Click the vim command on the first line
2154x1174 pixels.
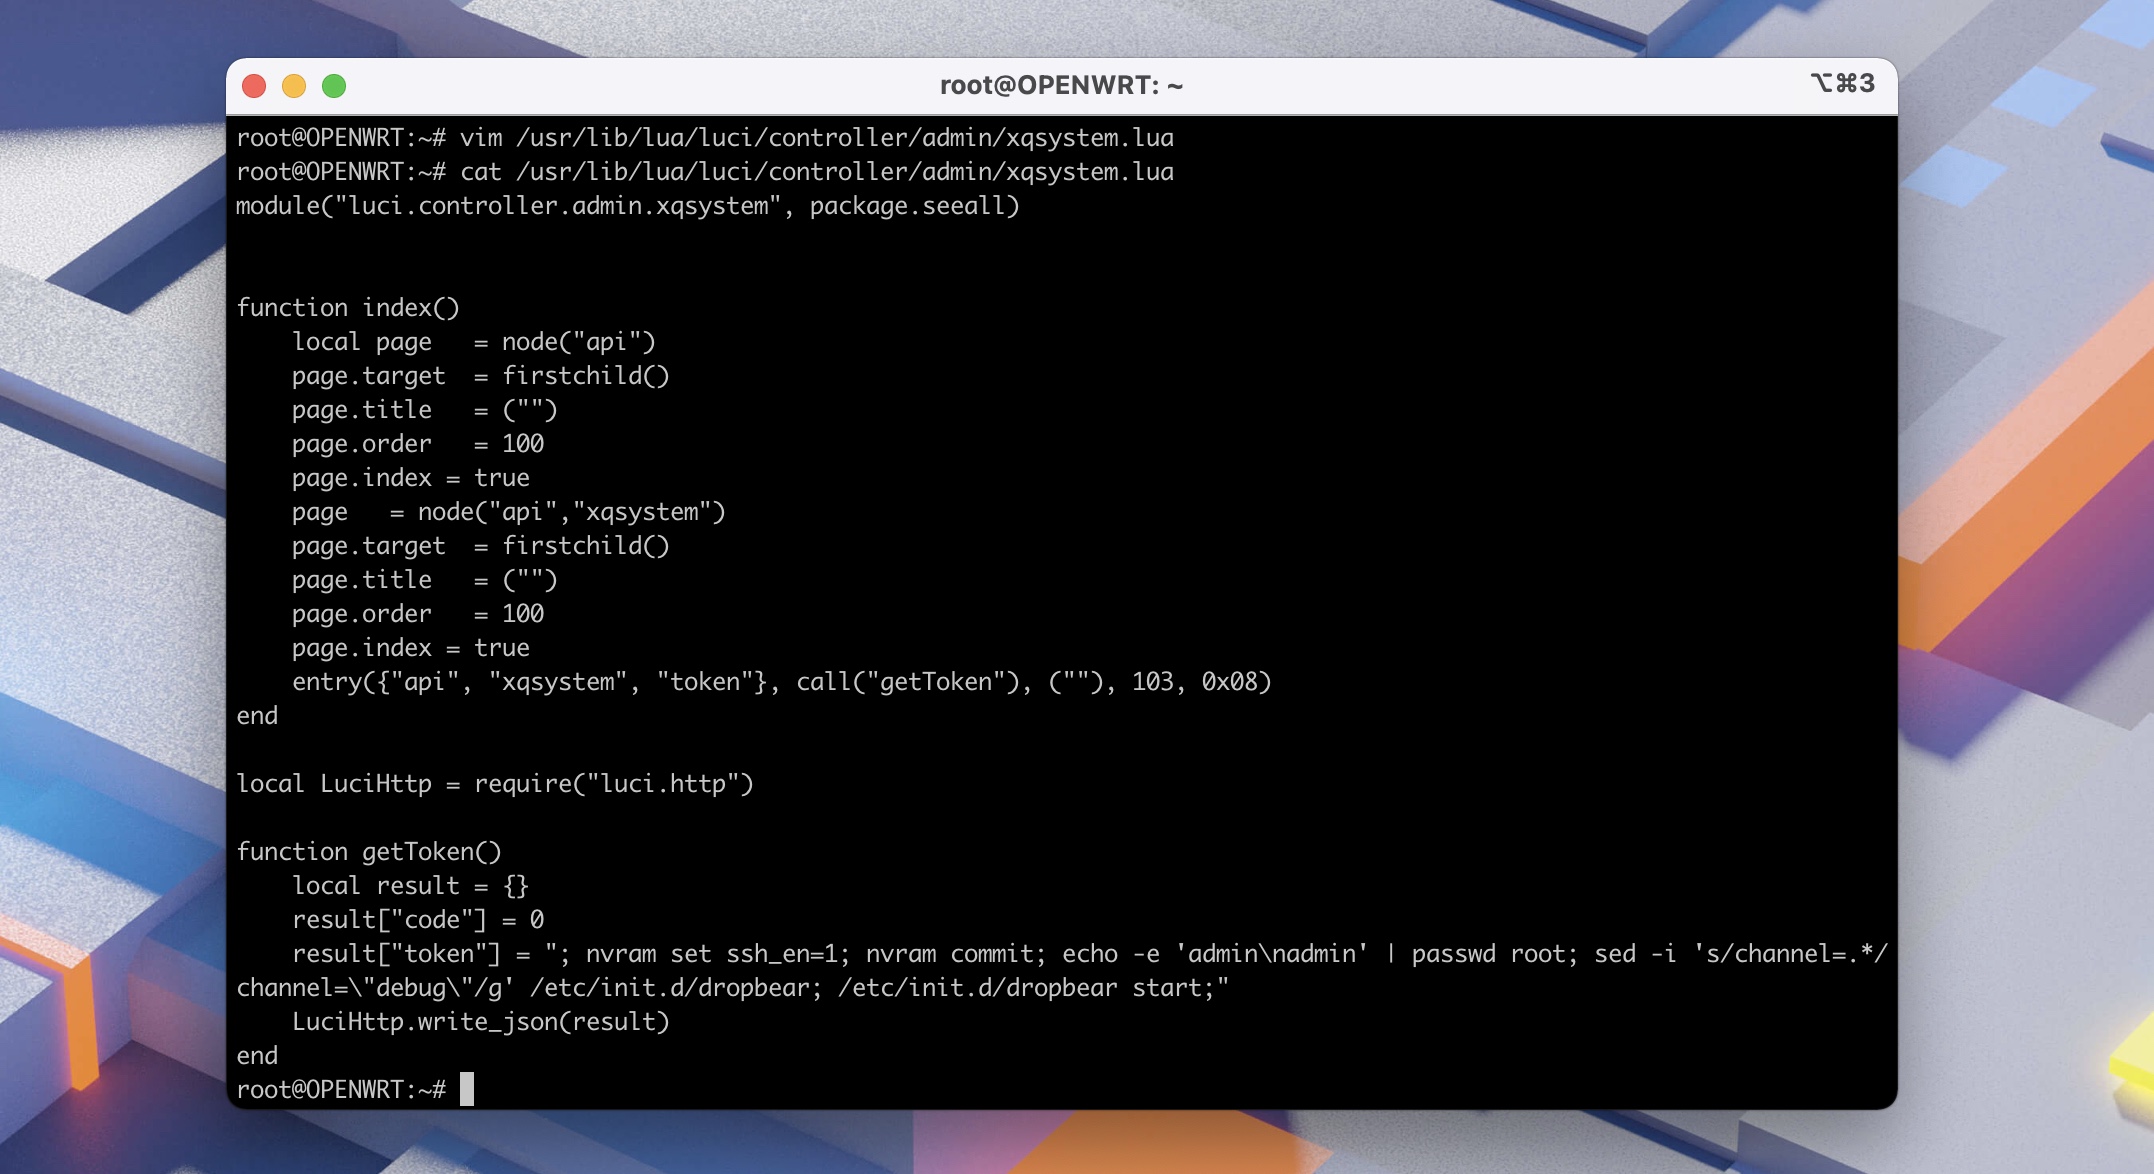click(481, 138)
